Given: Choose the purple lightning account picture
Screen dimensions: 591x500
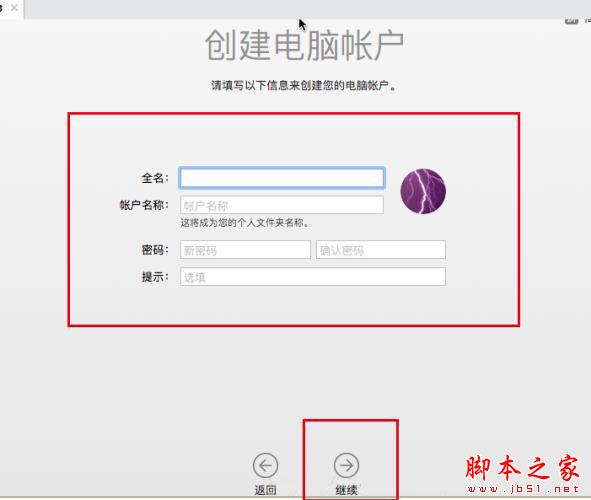Looking at the screenshot, I should 423,191.
